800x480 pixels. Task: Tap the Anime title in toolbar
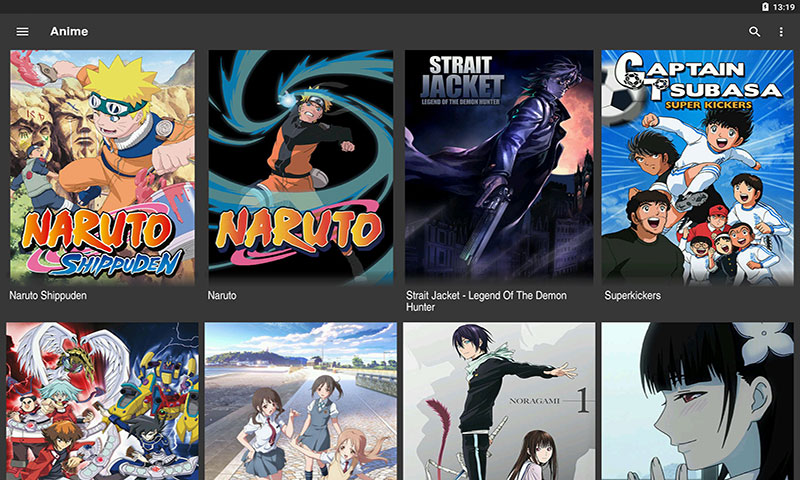(69, 32)
